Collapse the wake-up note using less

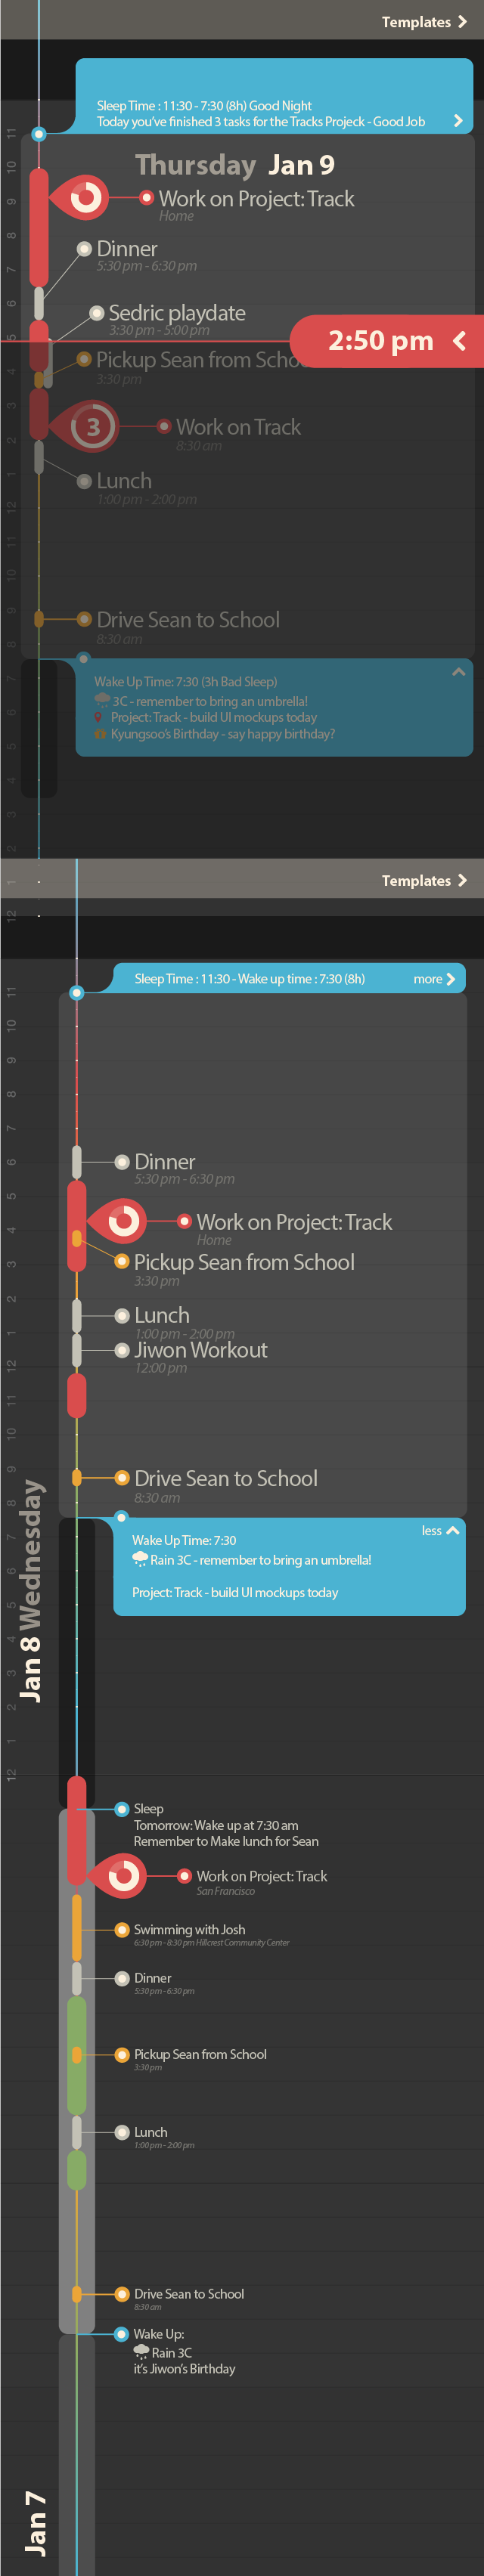440,1530
